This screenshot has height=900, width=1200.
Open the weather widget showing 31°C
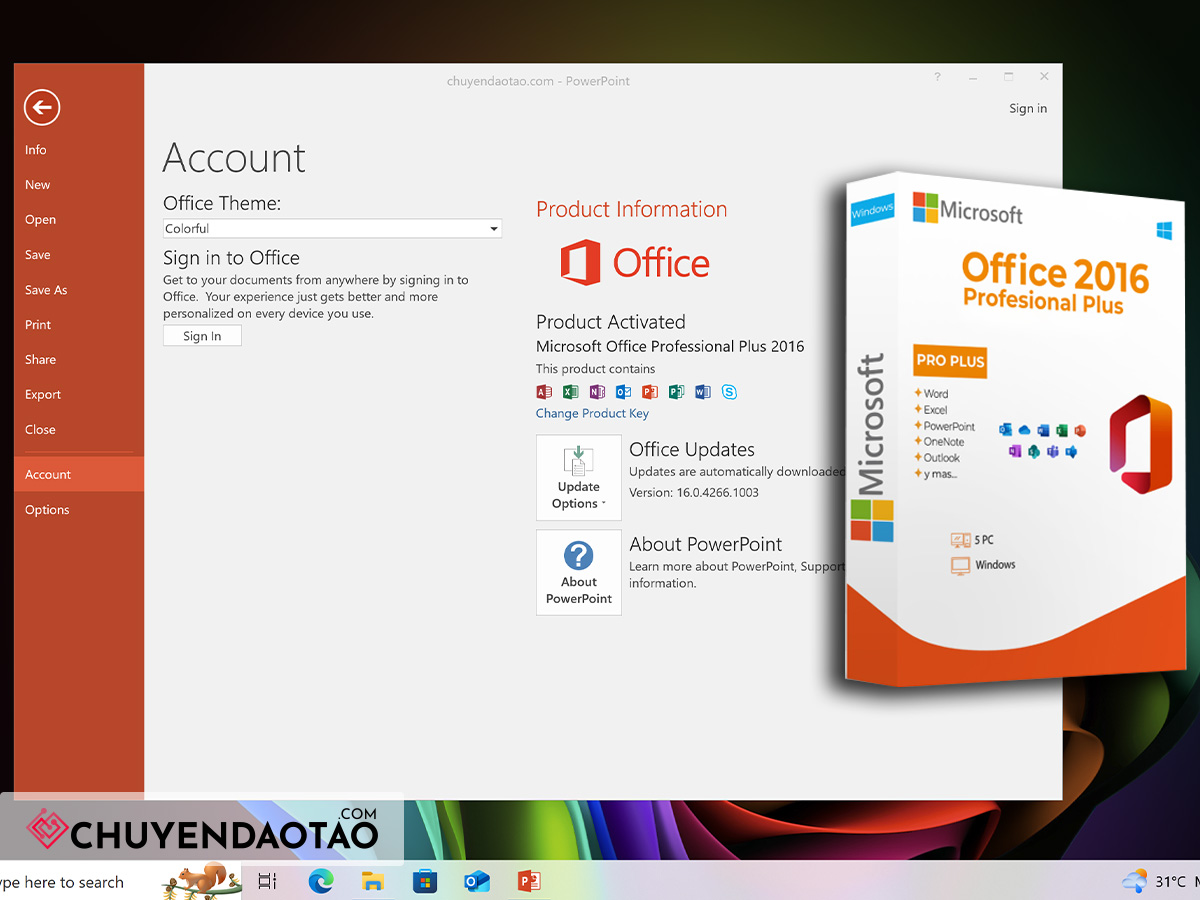point(1156,881)
